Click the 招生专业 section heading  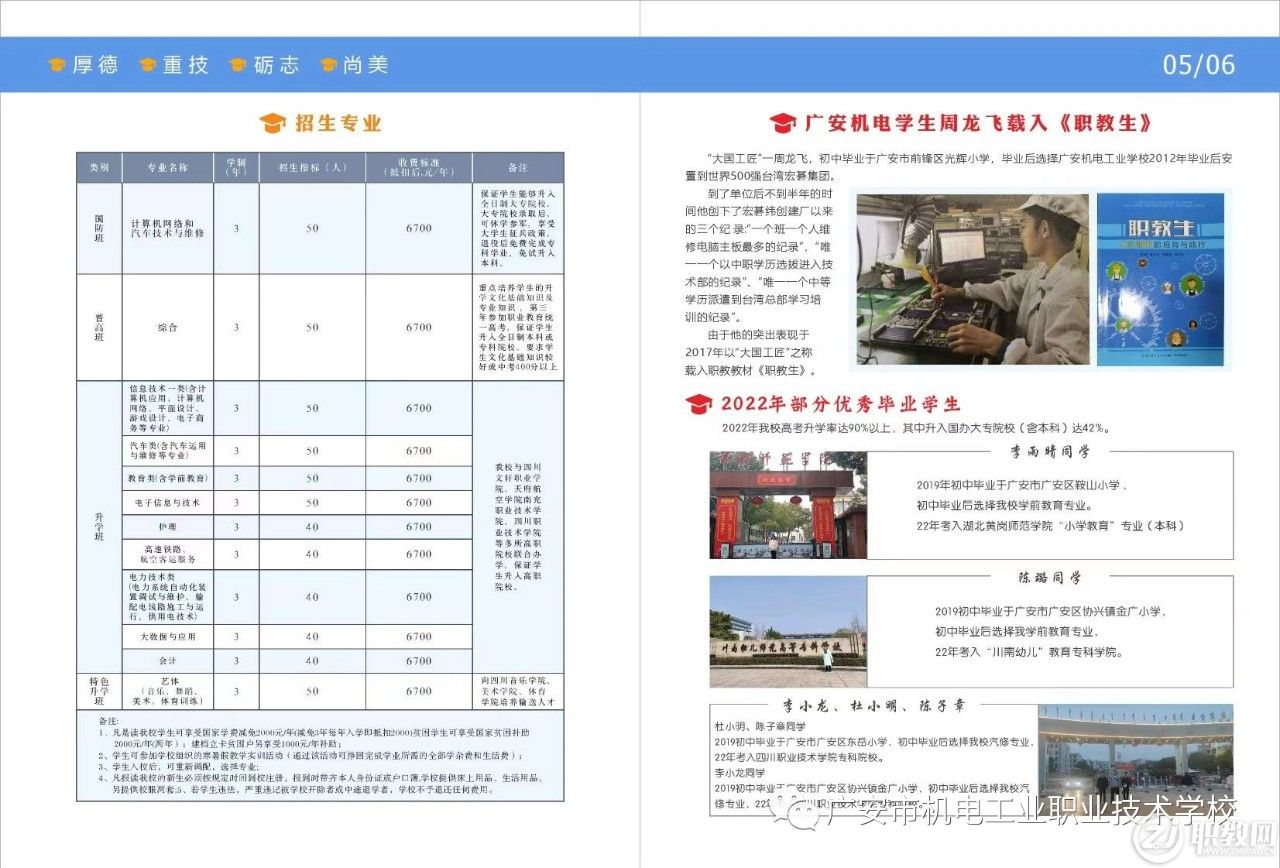coord(338,123)
